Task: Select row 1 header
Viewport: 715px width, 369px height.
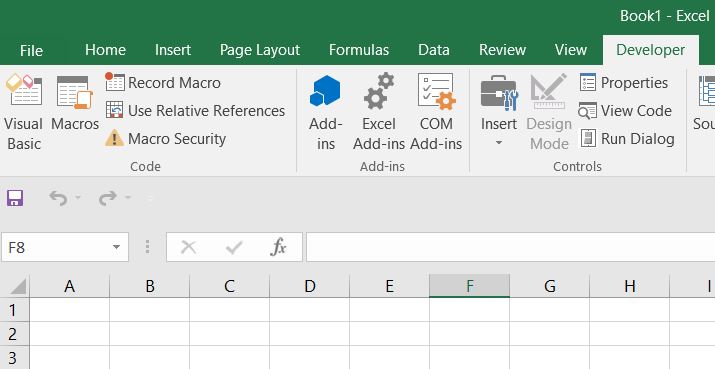Action: point(15,310)
